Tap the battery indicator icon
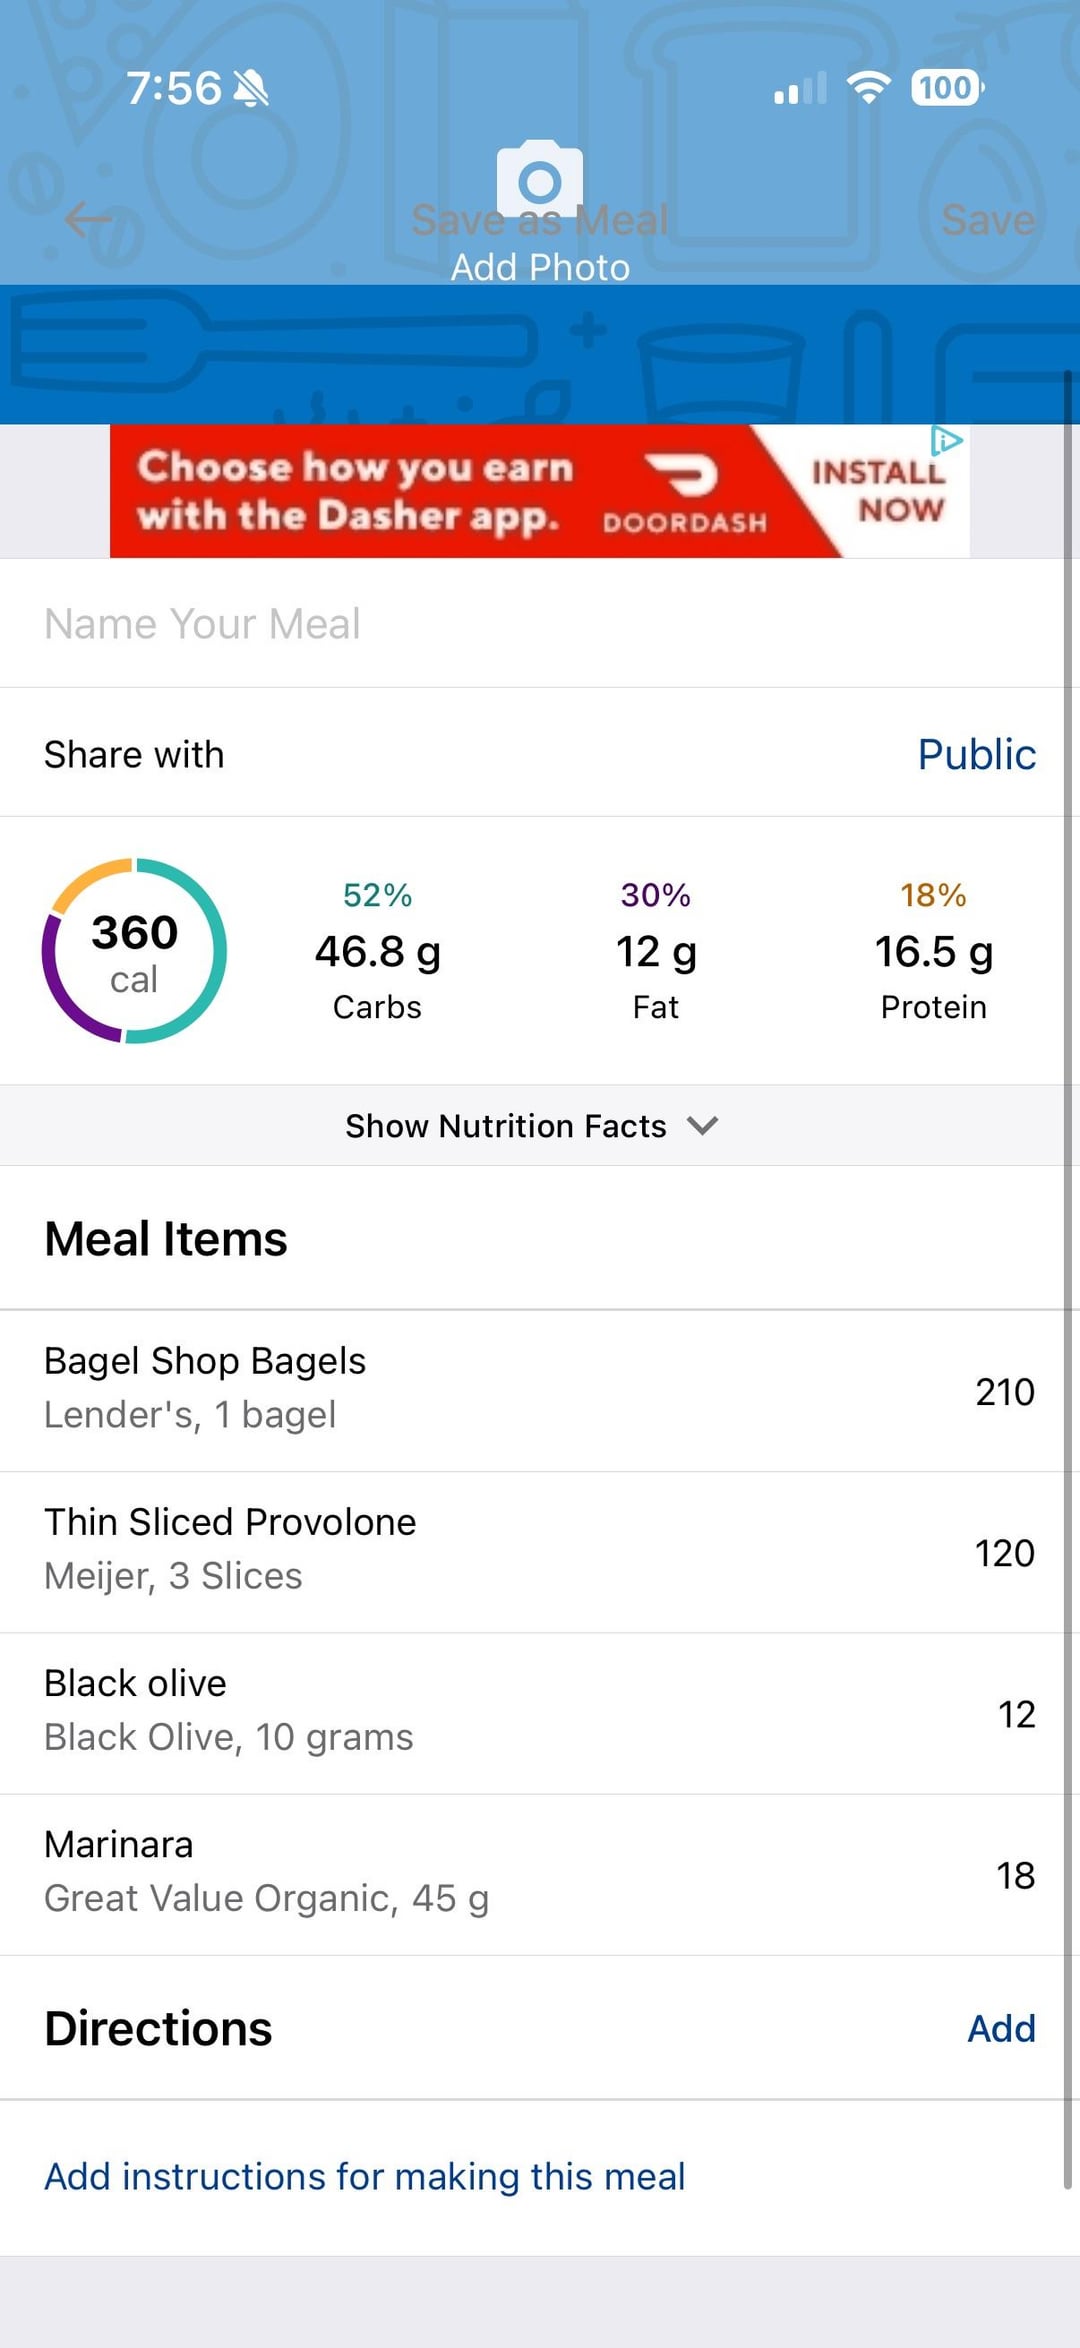 pos(946,88)
